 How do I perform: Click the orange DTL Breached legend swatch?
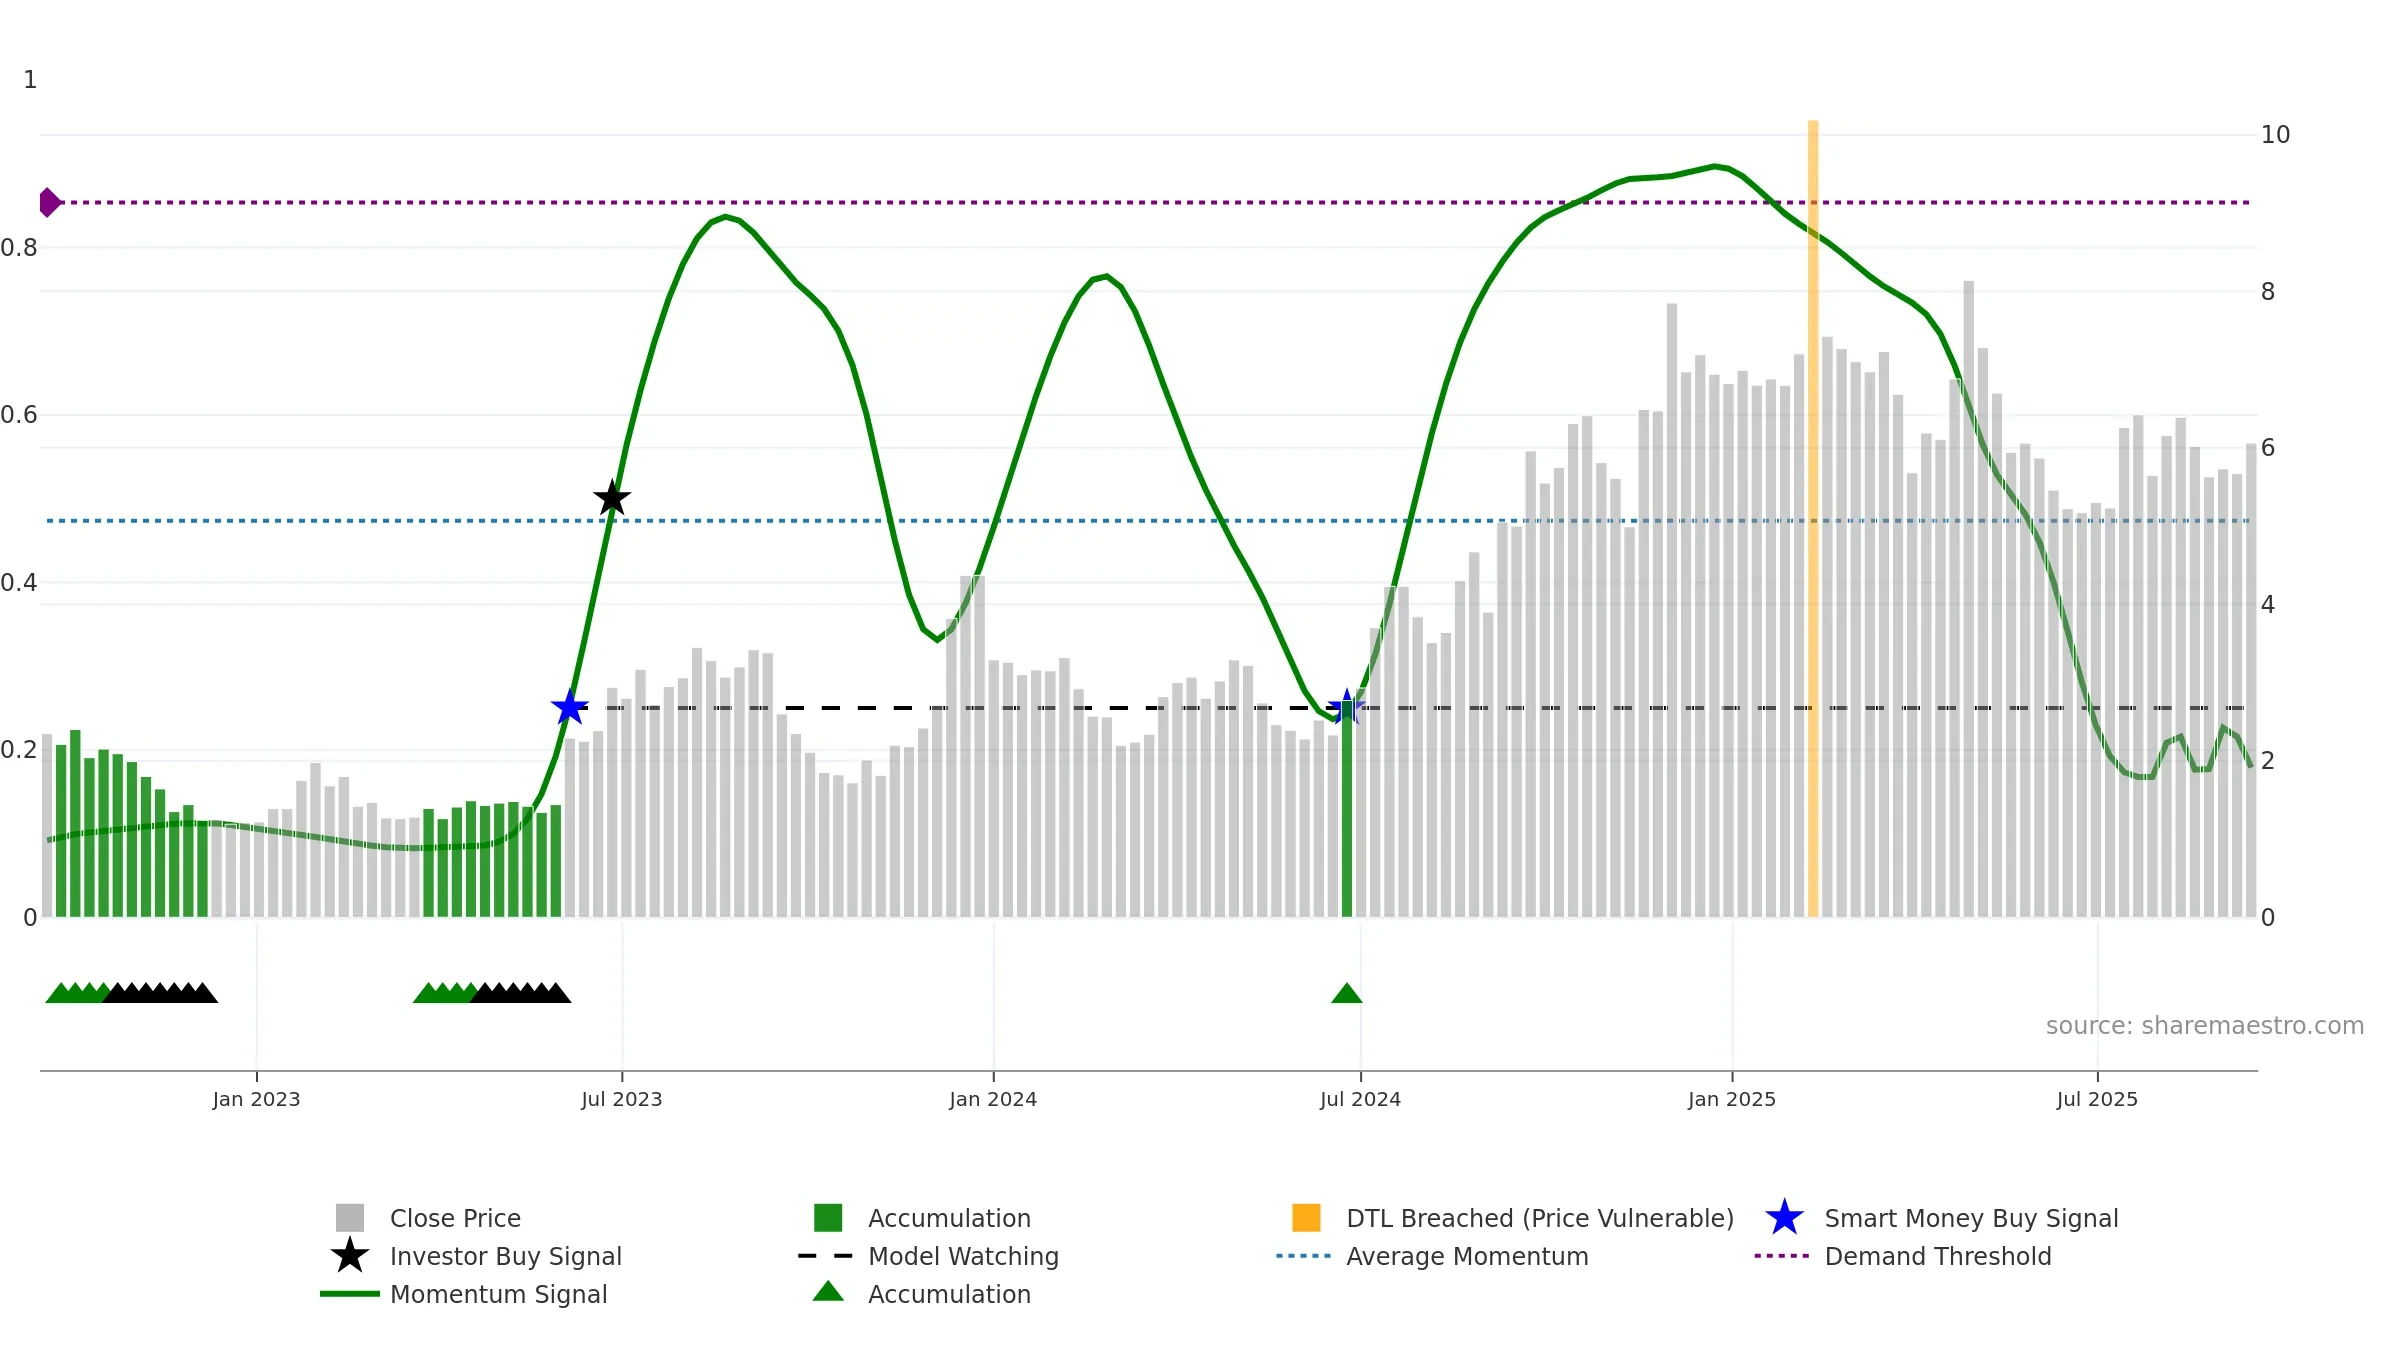1306,1218
